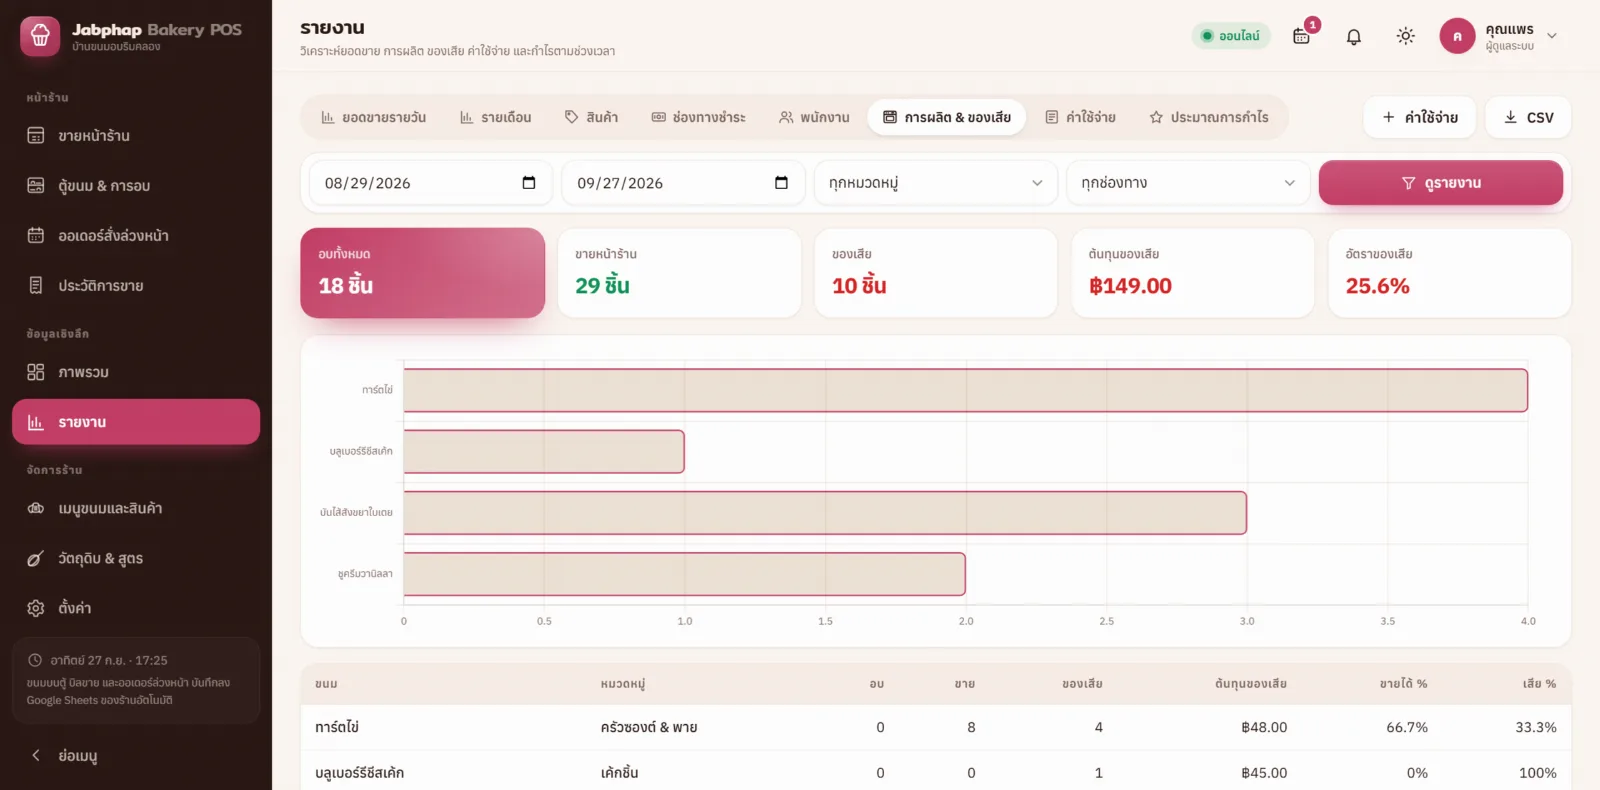Screen dimensions: 1600x790
Task: Click the end date field 09/27/2026
Action: point(683,183)
